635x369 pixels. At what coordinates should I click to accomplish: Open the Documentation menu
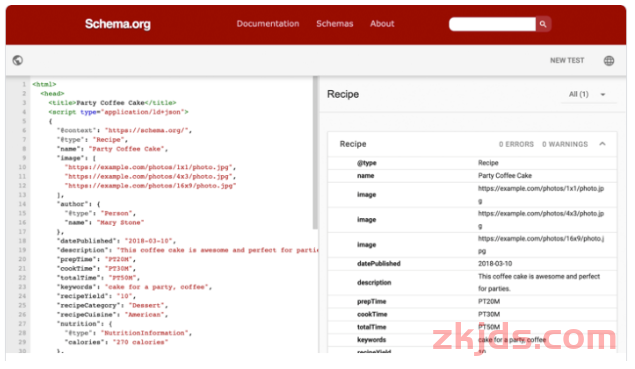coord(268,24)
